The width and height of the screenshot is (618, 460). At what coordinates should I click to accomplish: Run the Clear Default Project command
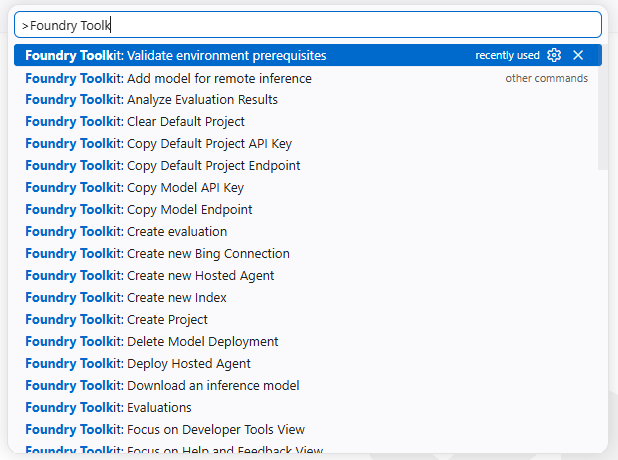click(x=306, y=121)
